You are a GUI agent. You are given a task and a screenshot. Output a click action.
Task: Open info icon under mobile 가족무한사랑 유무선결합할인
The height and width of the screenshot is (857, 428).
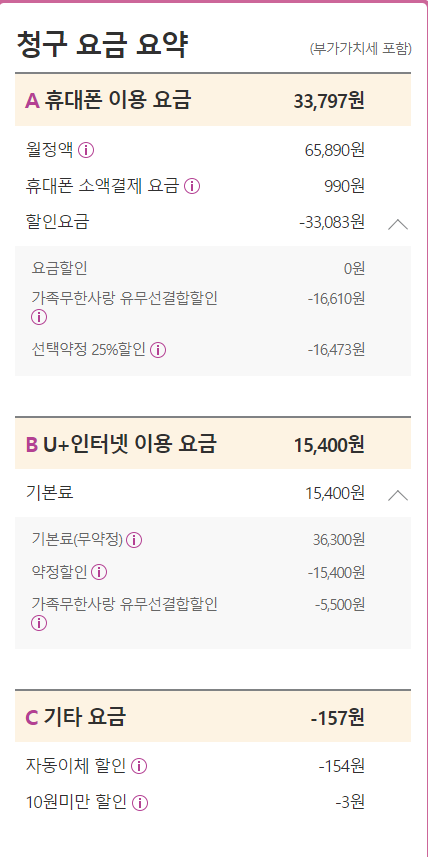39,317
